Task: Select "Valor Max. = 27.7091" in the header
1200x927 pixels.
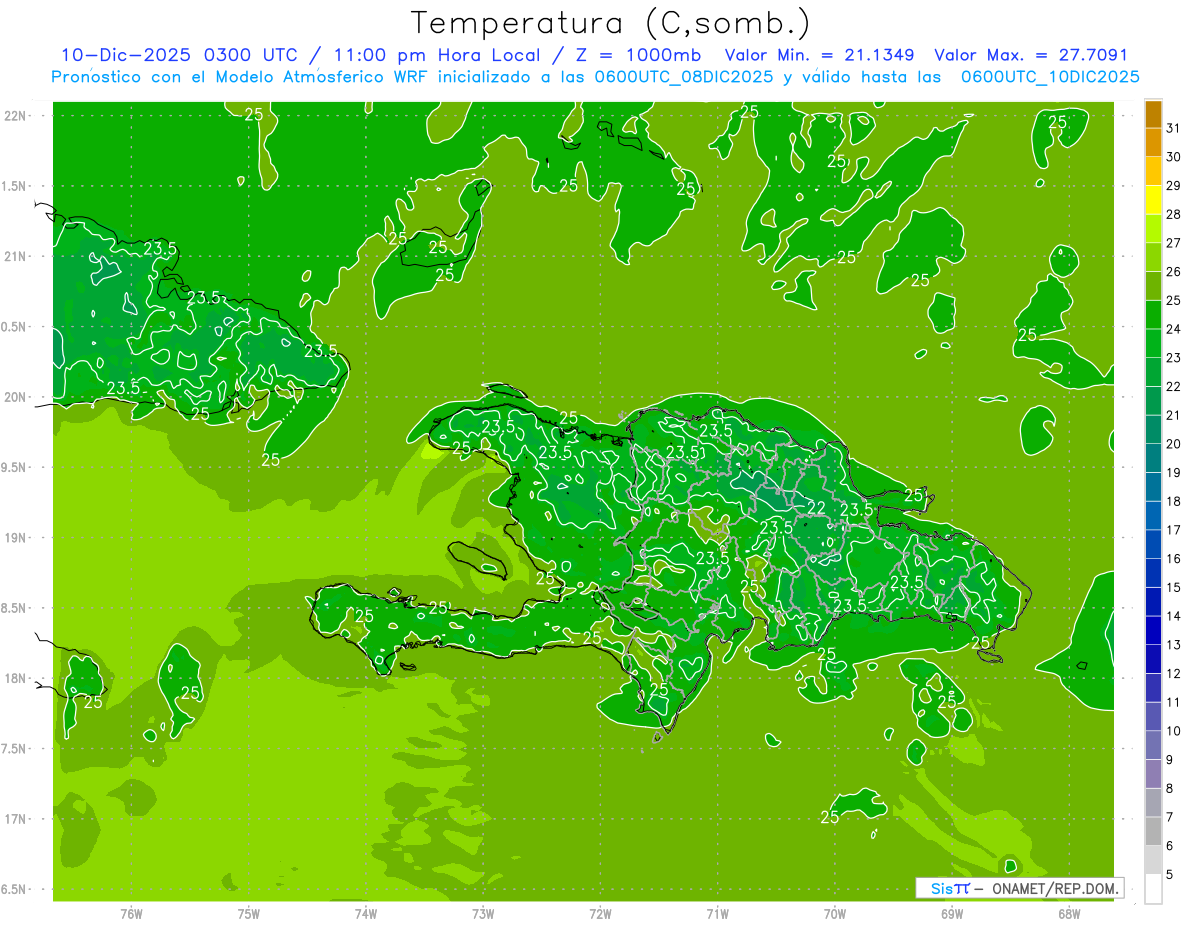Action: click(1030, 55)
